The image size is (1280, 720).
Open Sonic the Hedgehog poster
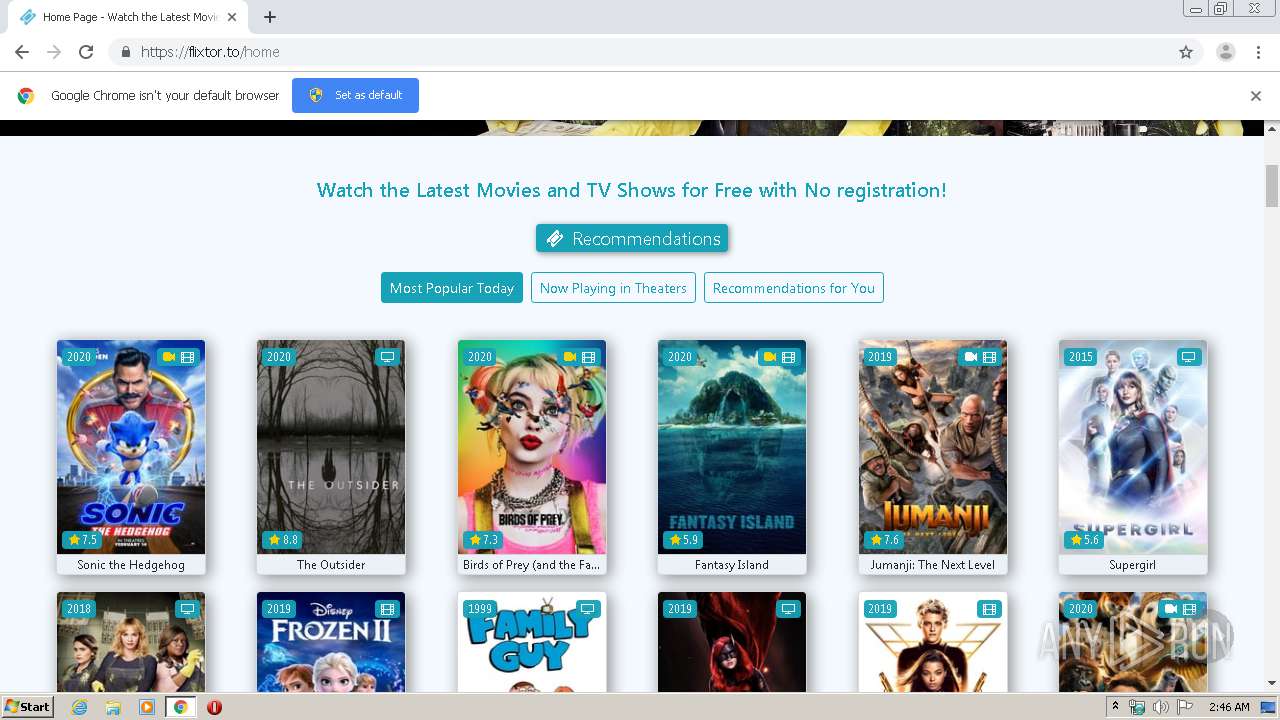pyautogui.click(x=131, y=447)
